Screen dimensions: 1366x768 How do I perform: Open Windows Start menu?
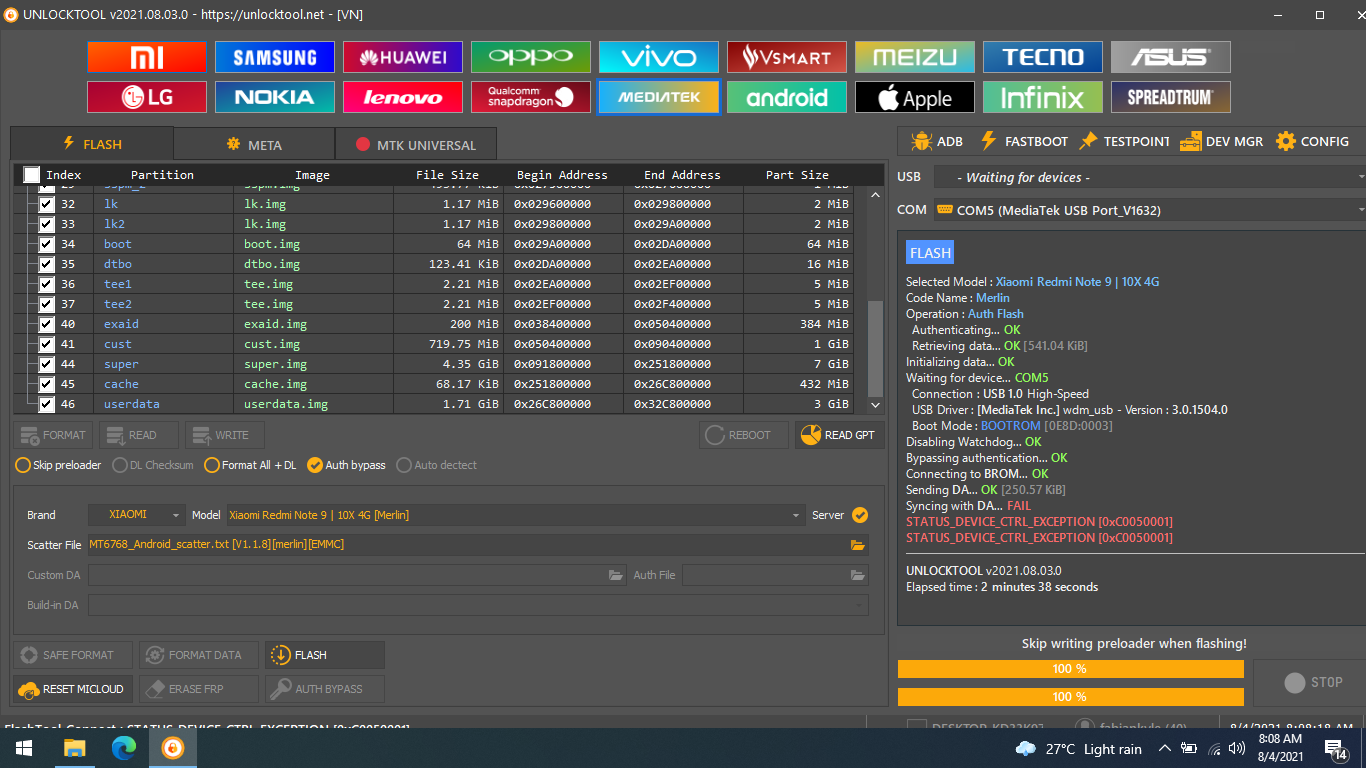(x=23, y=748)
